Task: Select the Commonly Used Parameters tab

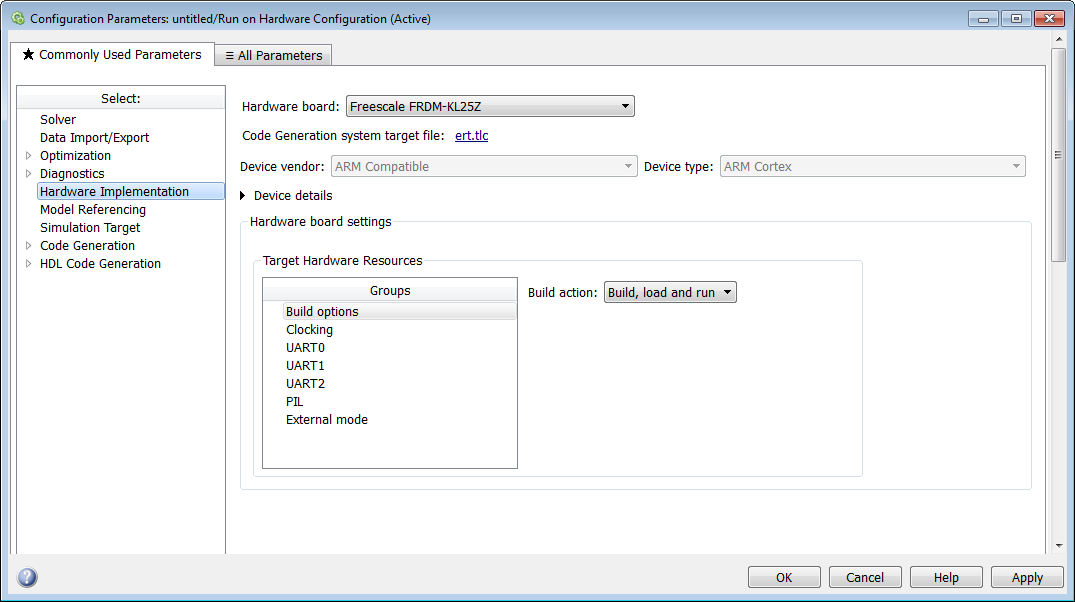Action: tap(112, 55)
